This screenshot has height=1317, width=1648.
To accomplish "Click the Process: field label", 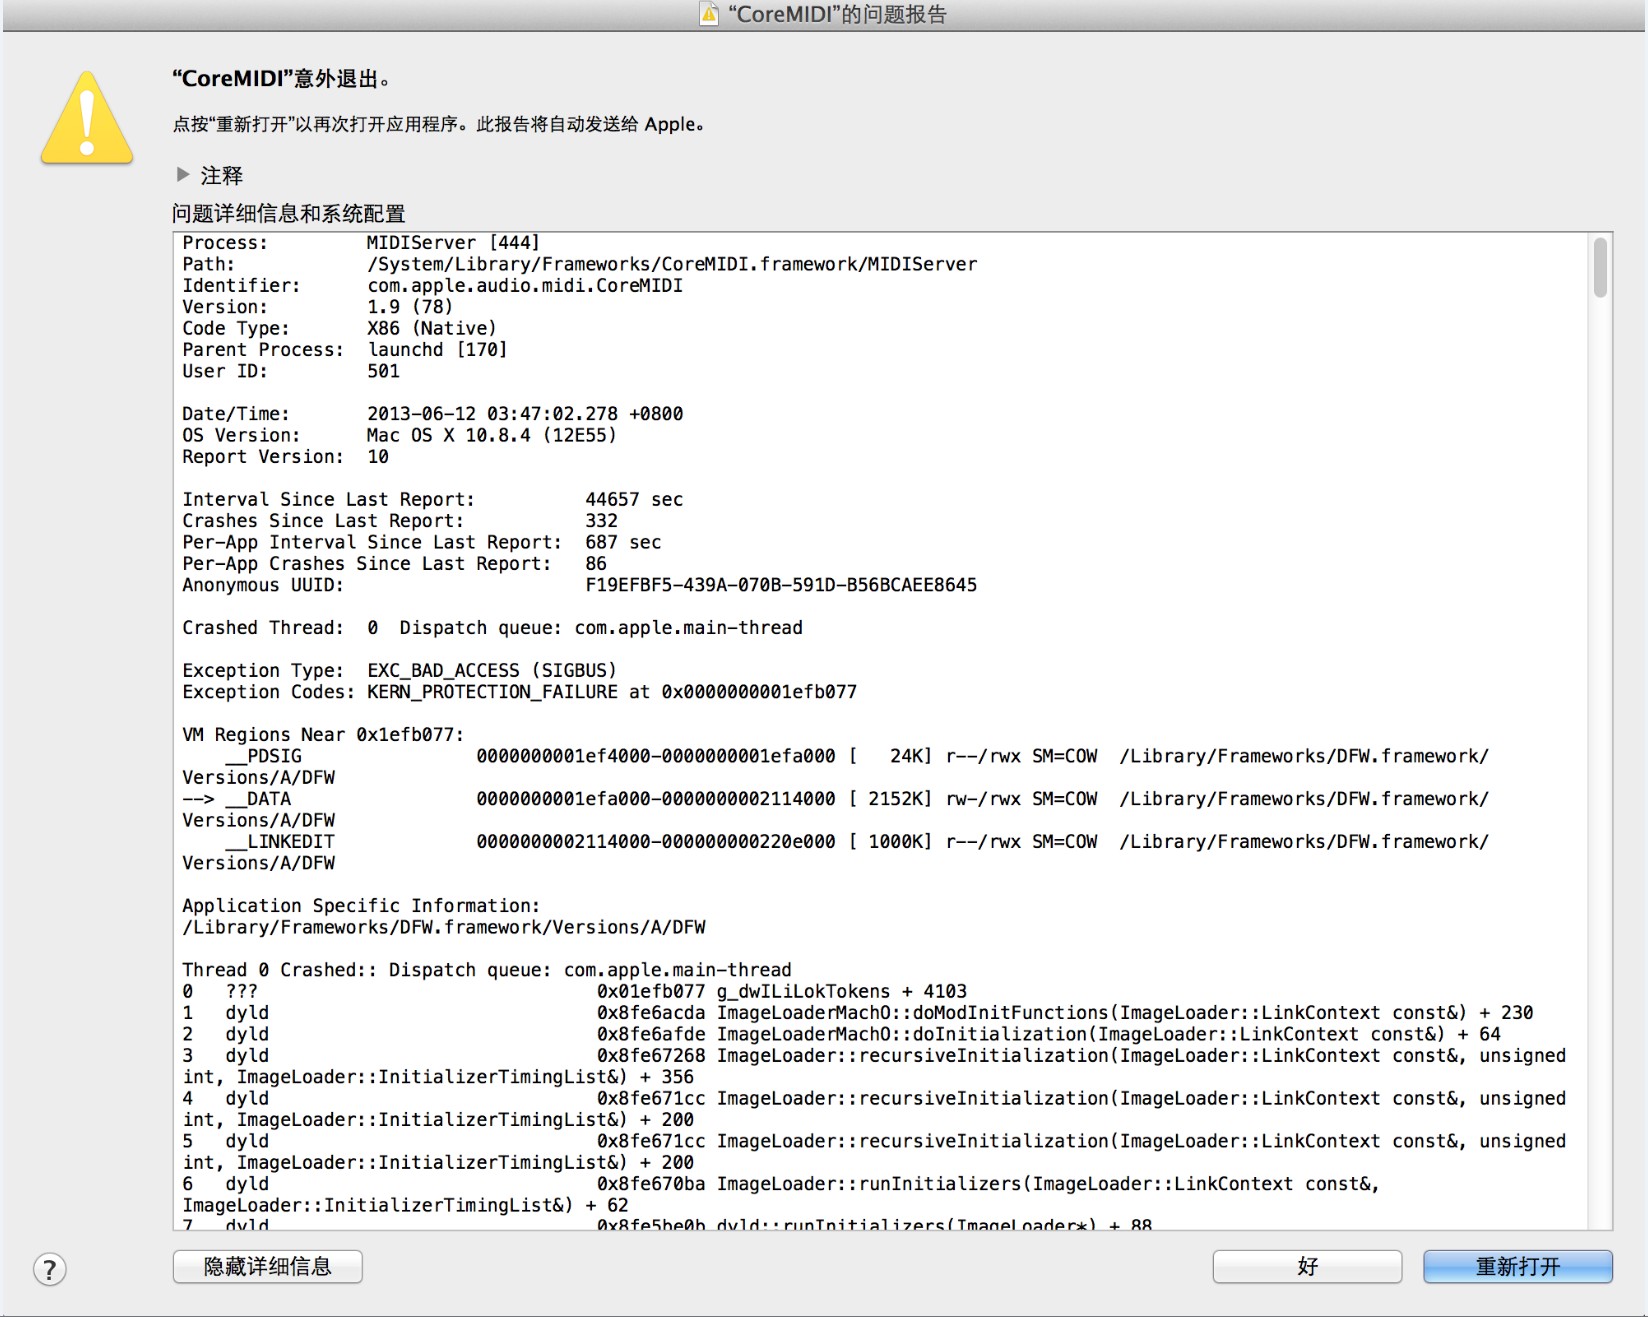I will pyautogui.click(x=225, y=243).
